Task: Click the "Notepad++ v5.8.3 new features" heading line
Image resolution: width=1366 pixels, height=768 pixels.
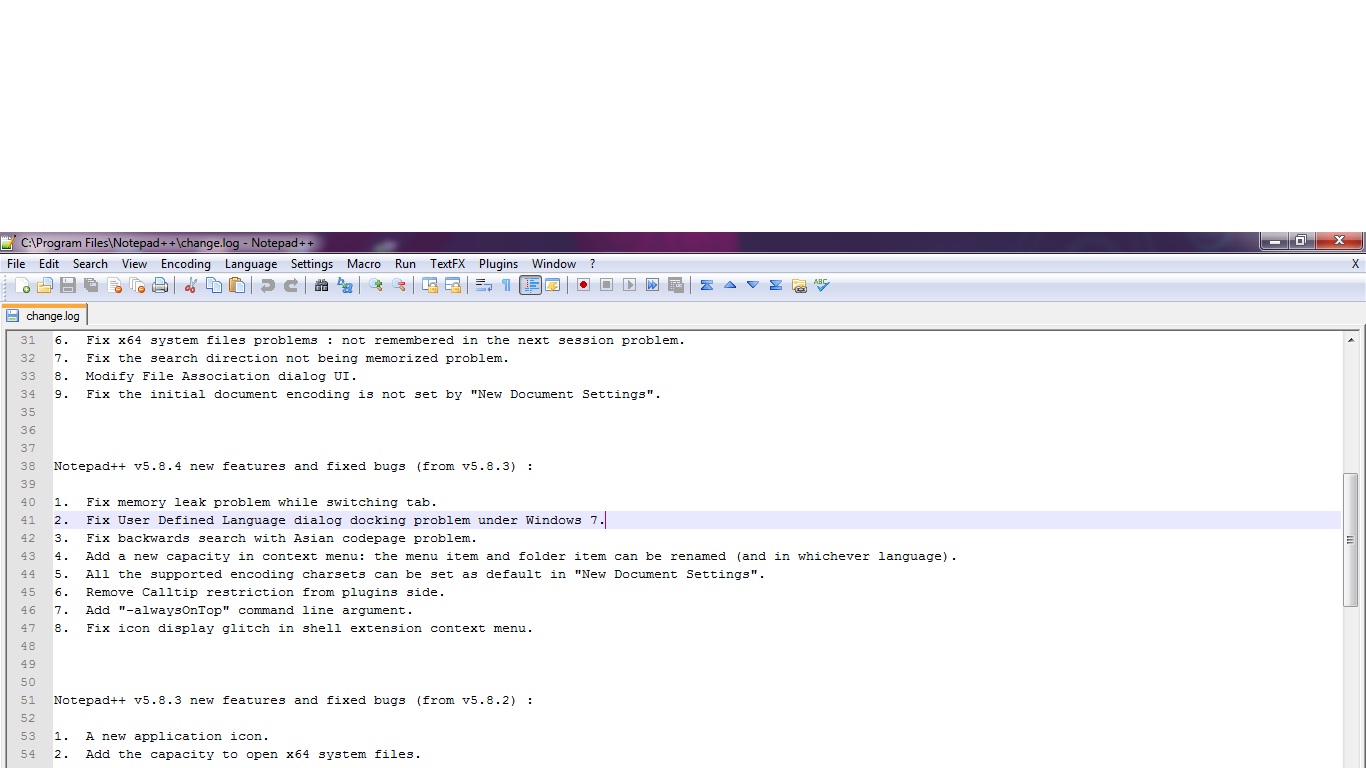Action: pos(294,700)
